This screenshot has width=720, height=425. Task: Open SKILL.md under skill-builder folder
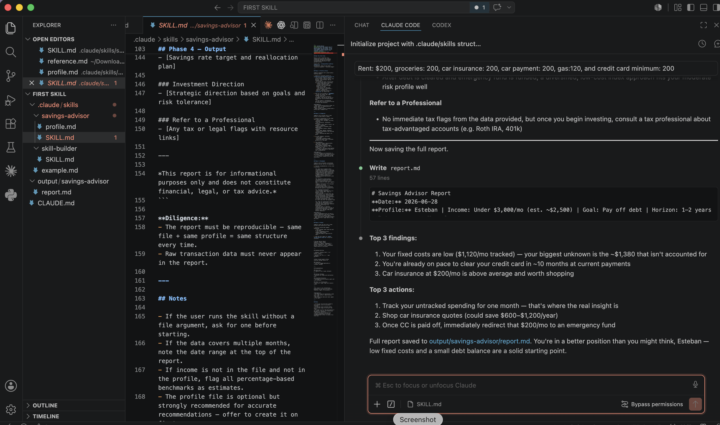tap(73, 159)
